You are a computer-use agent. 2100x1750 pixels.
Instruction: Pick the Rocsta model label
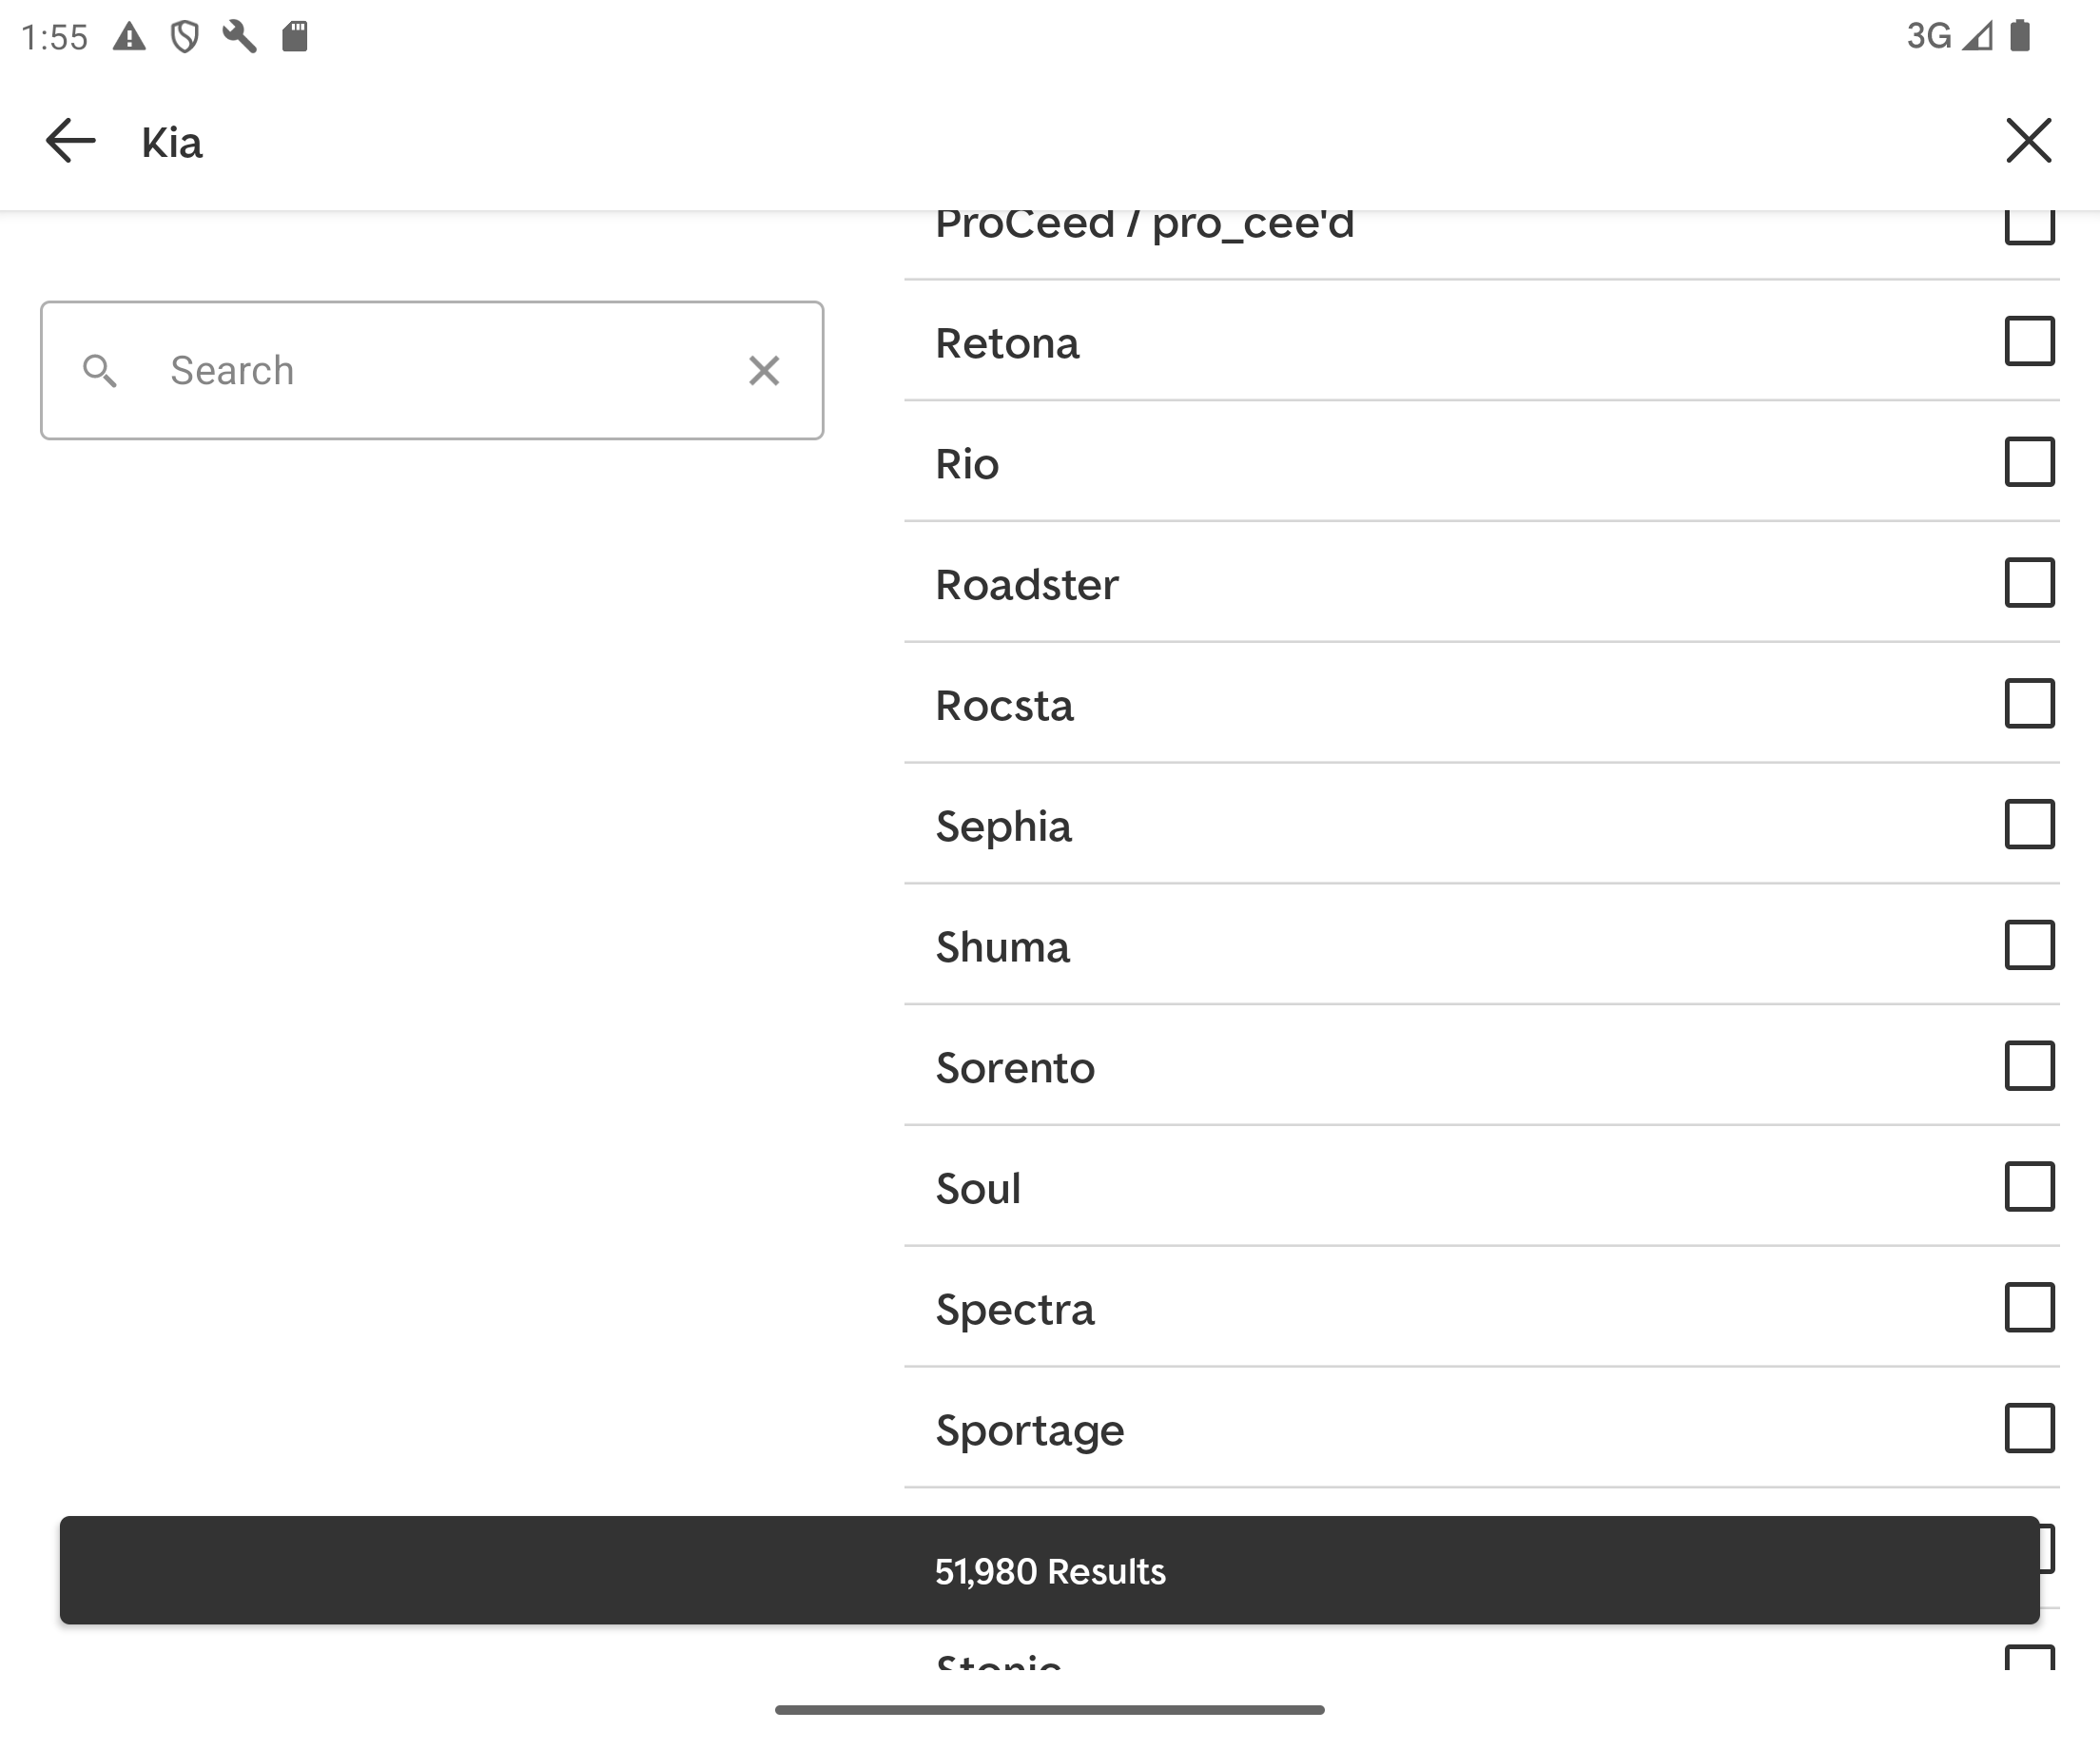click(x=1005, y=706)
